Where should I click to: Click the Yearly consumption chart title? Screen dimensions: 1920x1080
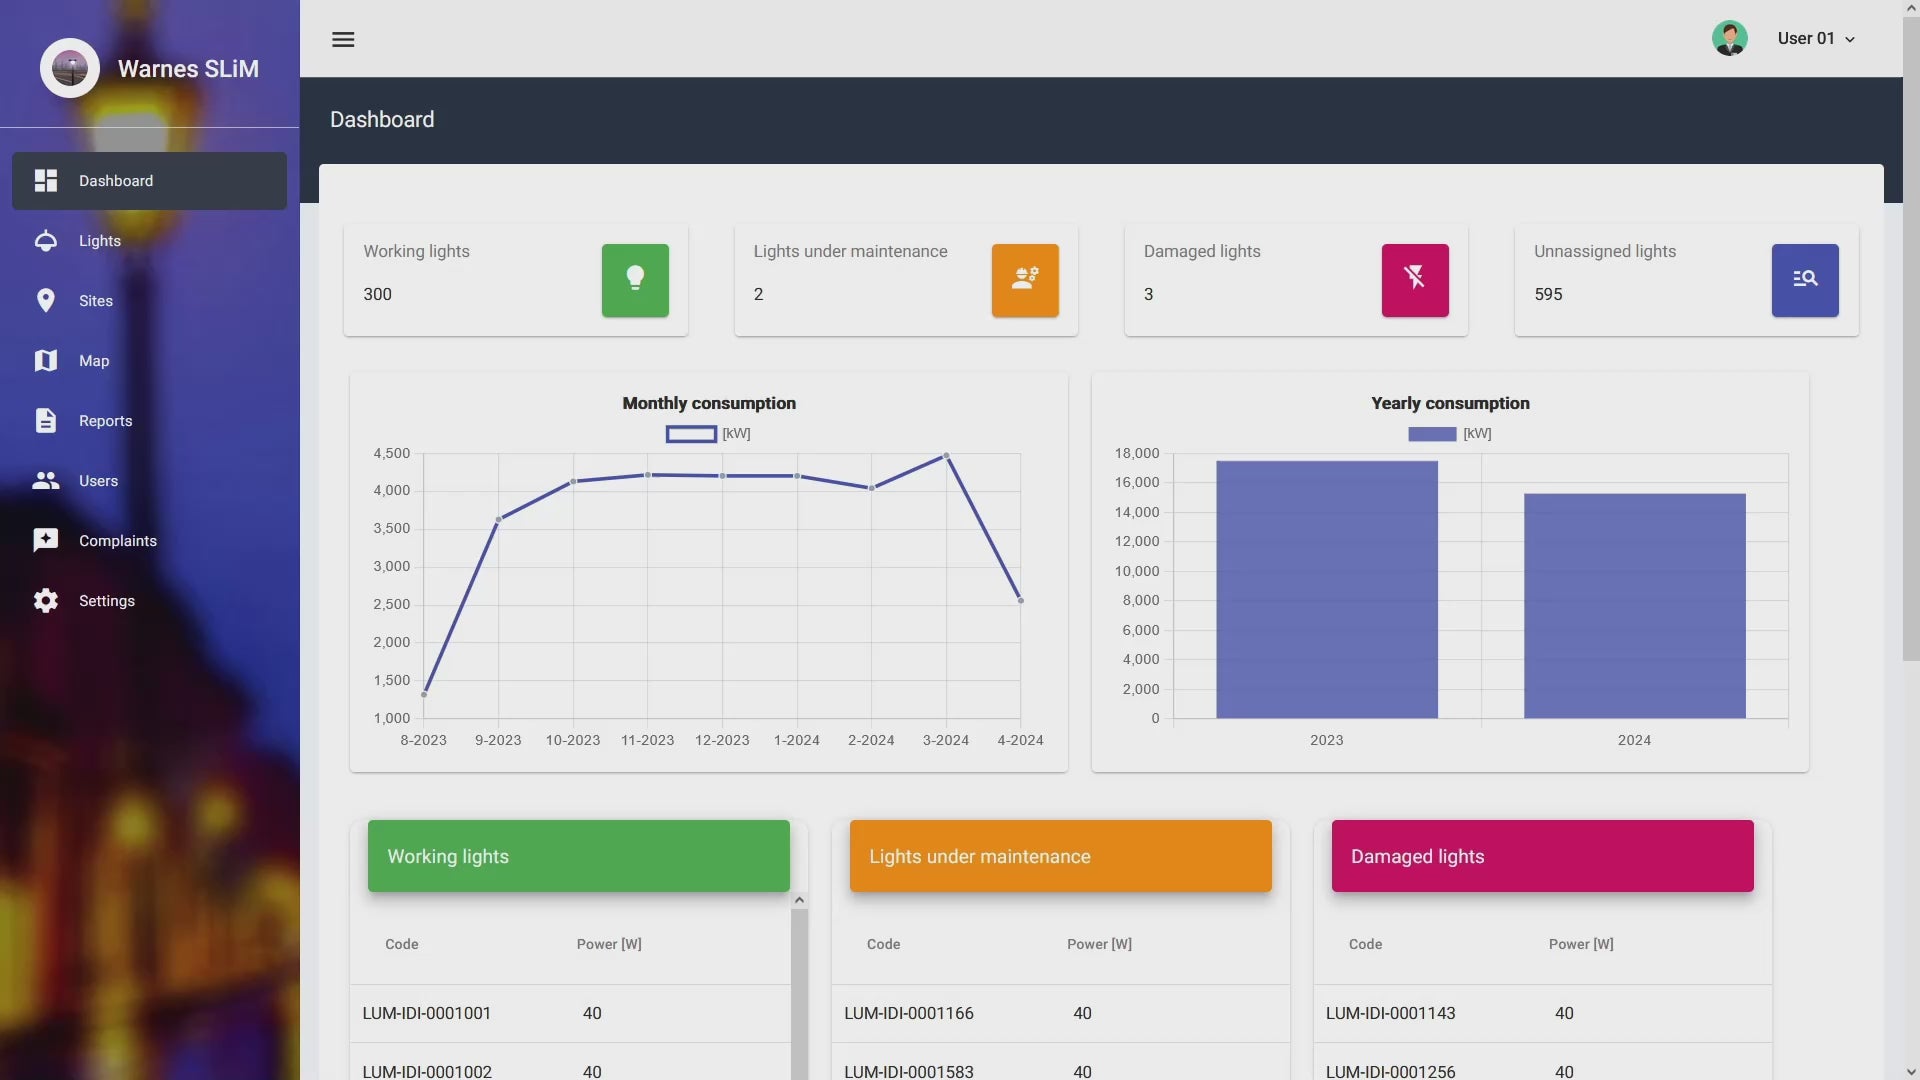click(x=1450, y=403)
